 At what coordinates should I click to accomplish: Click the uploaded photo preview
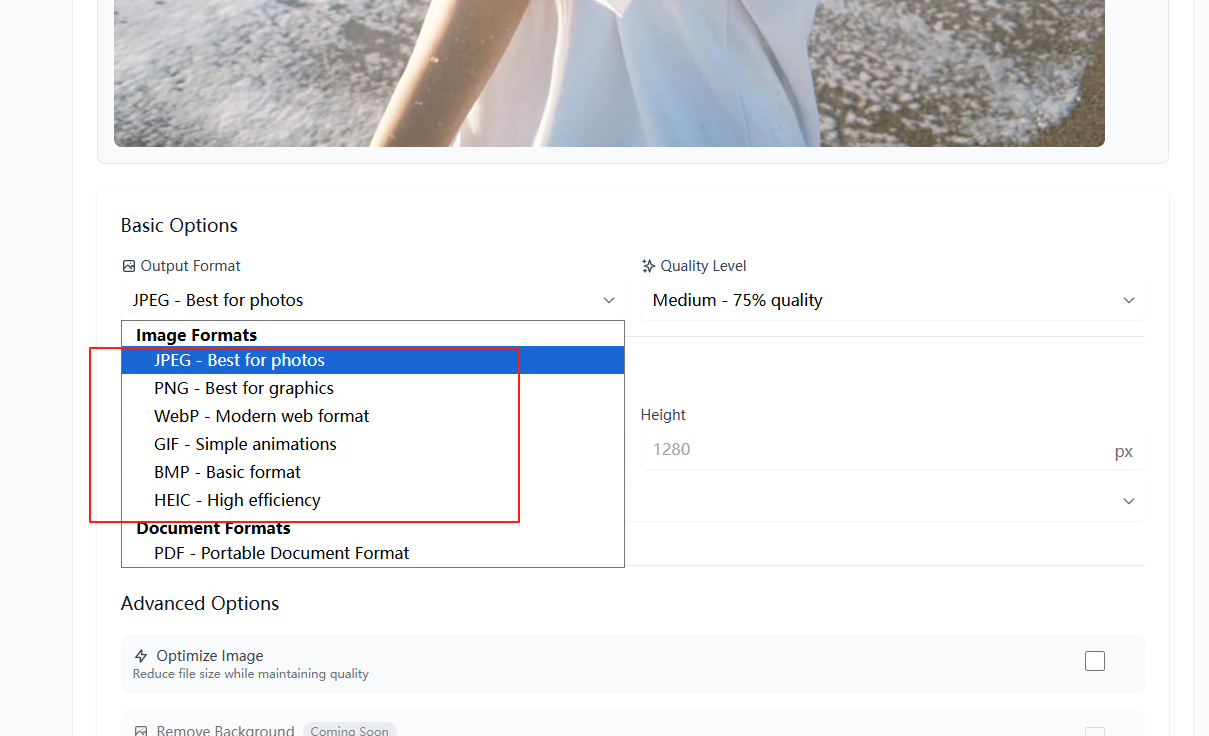point(609,73)
